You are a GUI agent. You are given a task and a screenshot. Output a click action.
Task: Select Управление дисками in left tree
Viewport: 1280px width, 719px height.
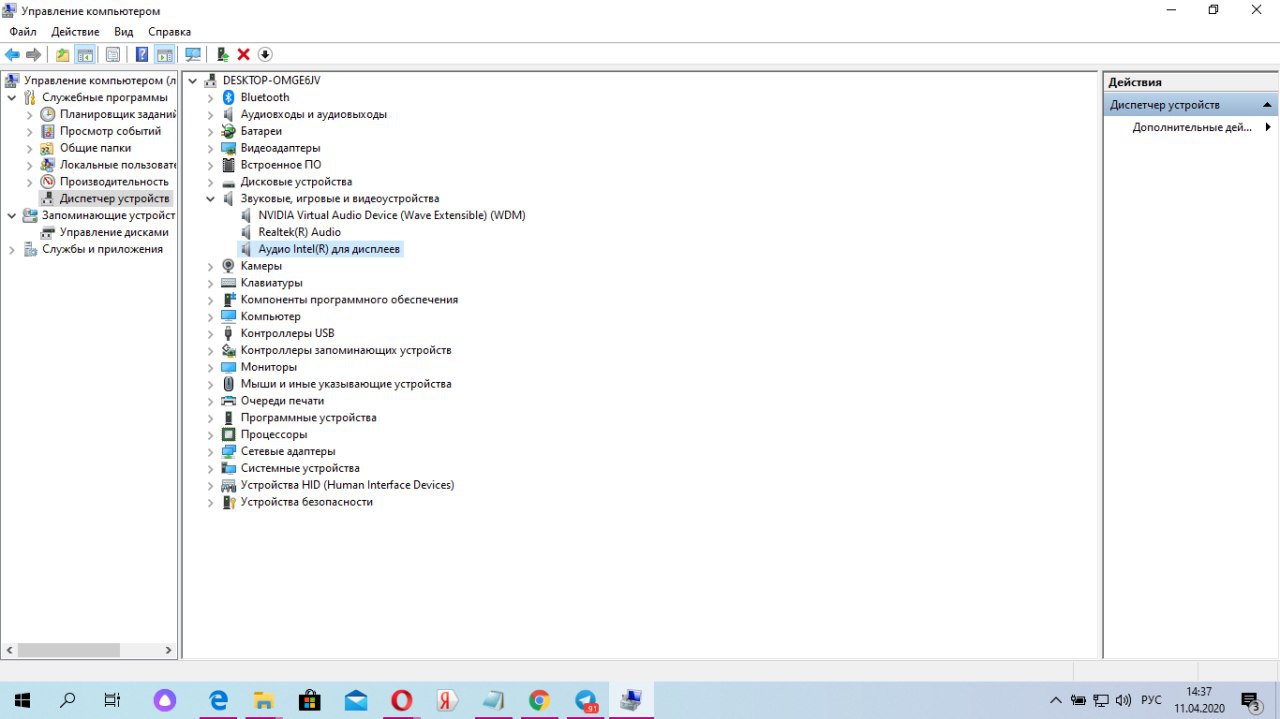[x=114, y=232]
